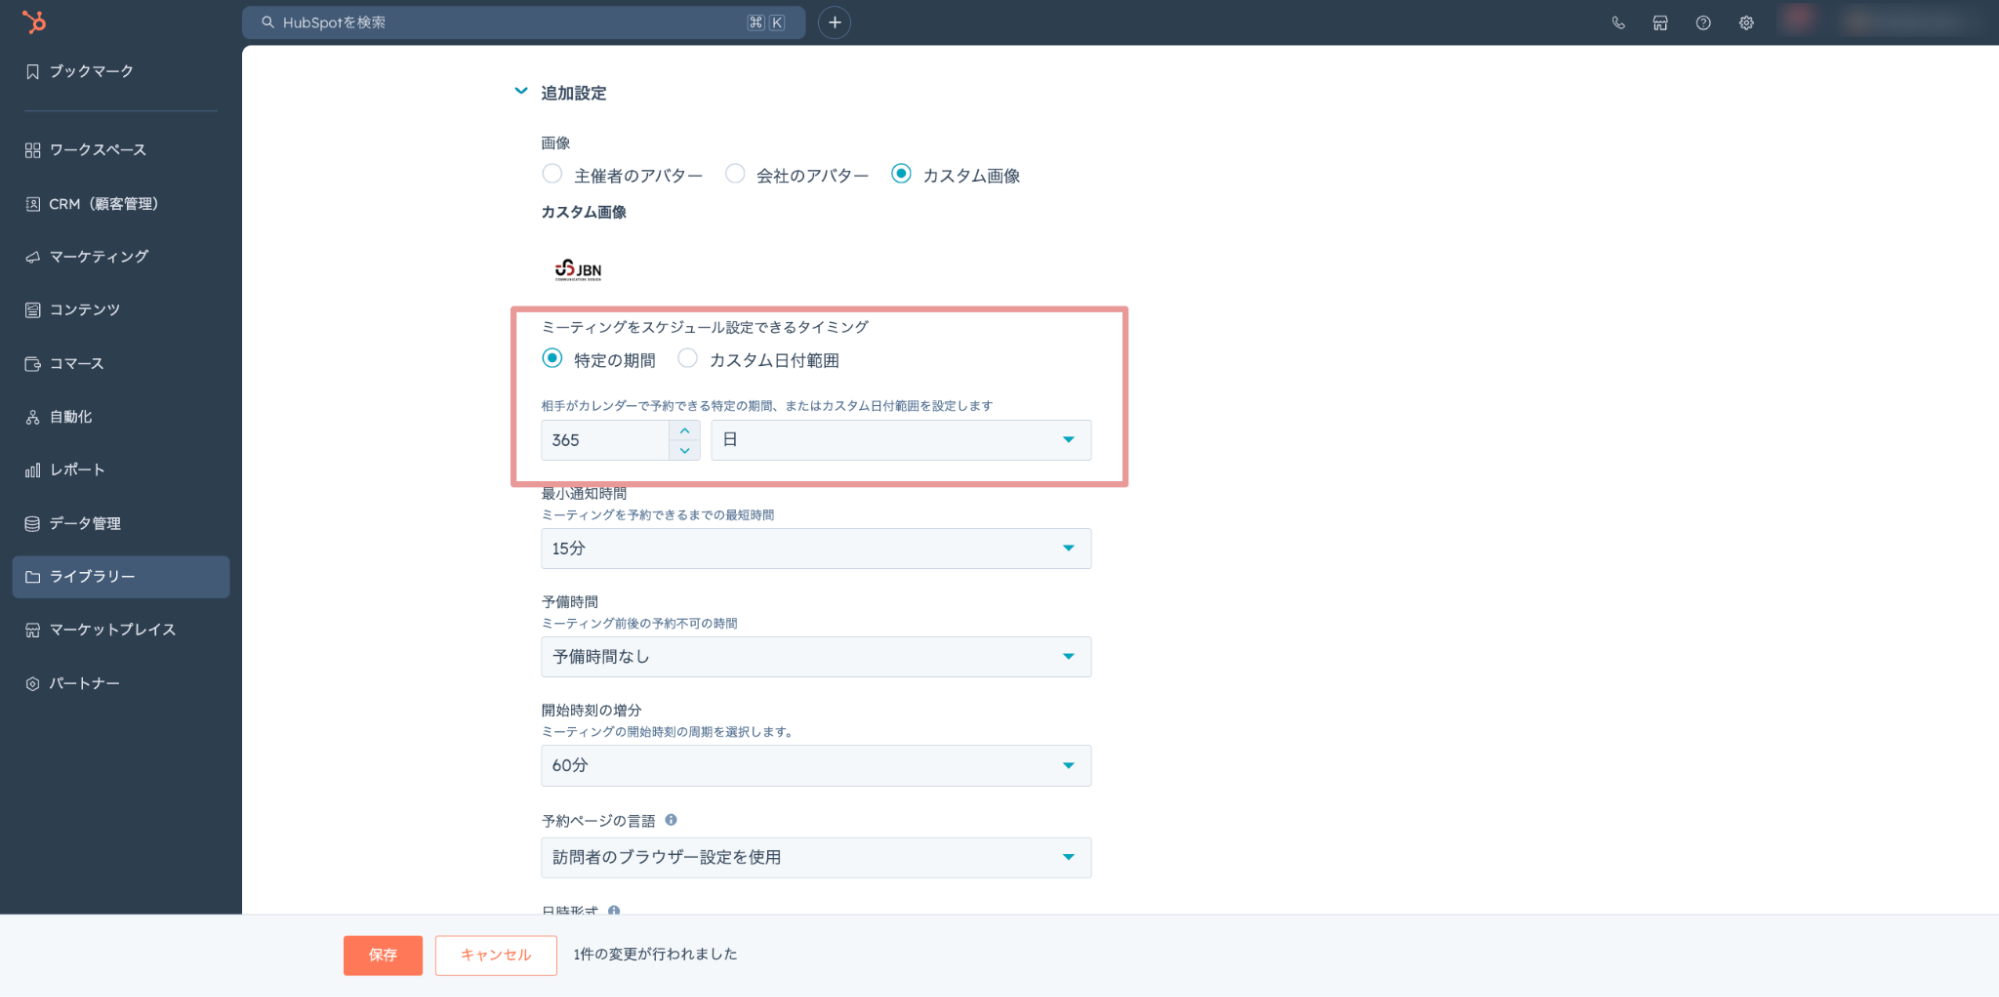This screenshot has height=997, width=1999.
Task: Increase the 365 days stepper value
Action: tap(685, 430)
